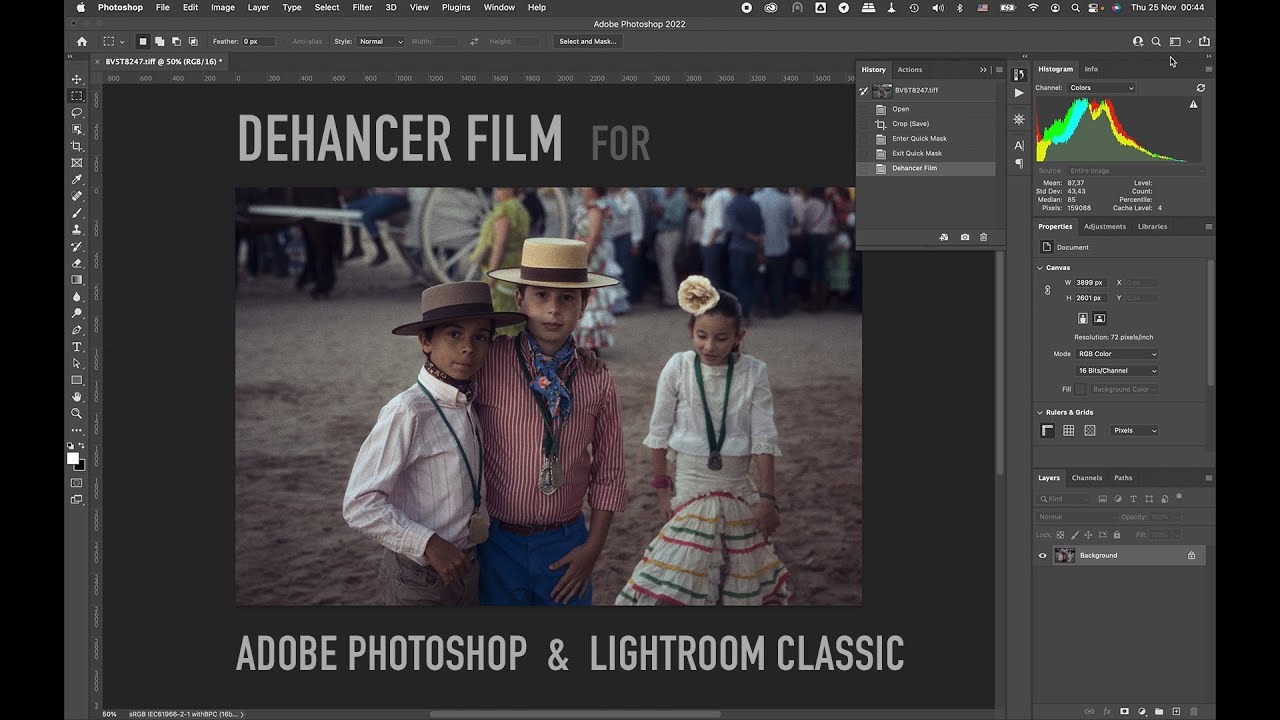Pick the Crop tool in toolbar

click(76, 146)
